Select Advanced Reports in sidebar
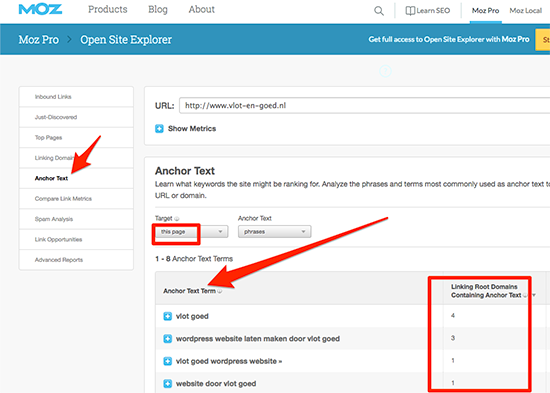Image resolution: width=550 pixels, height=393 pixels. click(76, 260)
